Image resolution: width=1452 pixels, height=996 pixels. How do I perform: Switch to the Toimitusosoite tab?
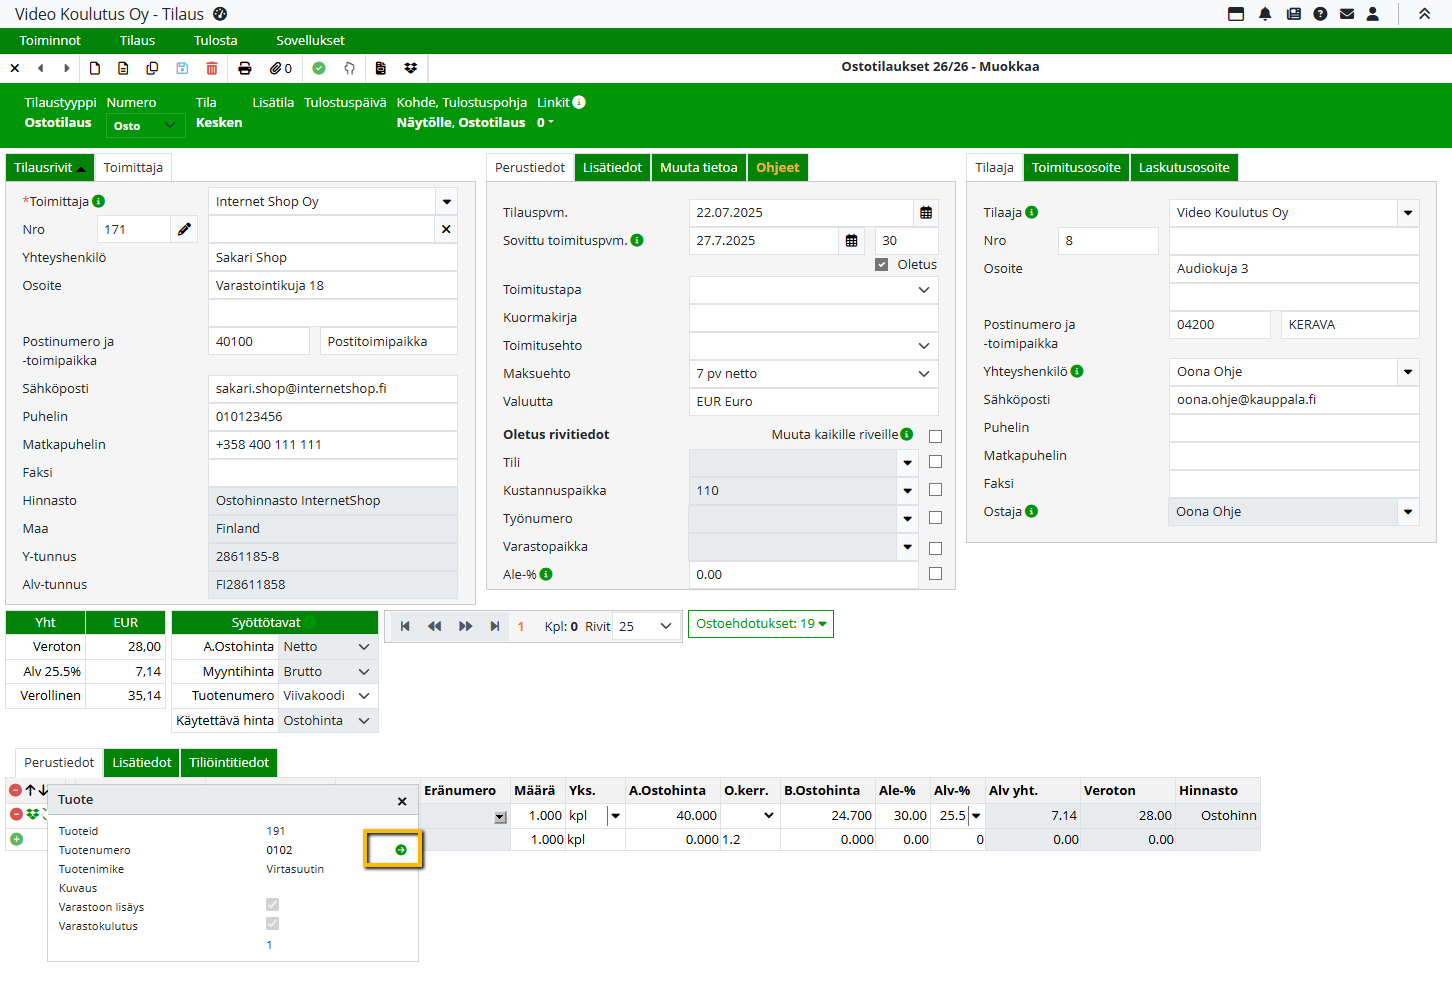[x=1076, y=168]
